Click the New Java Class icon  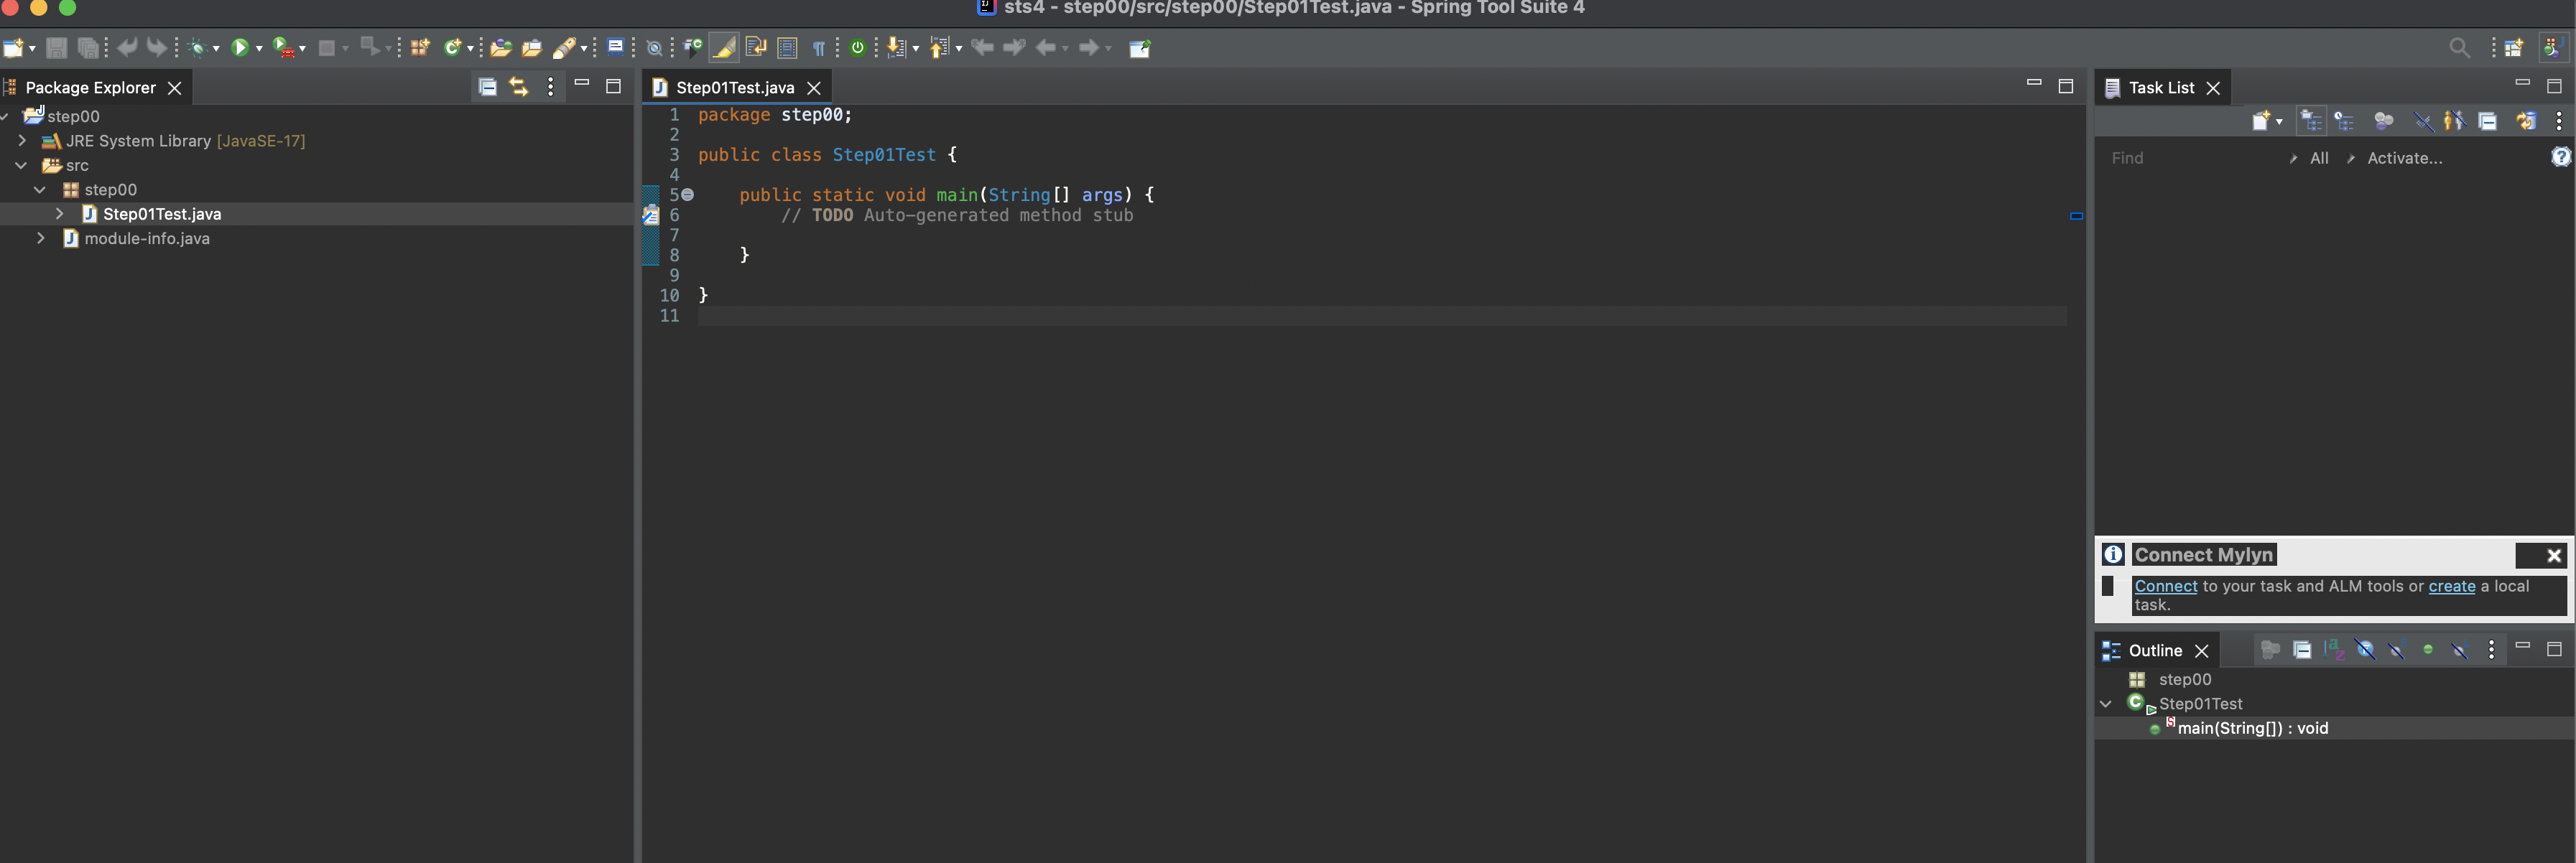point(452,47)
